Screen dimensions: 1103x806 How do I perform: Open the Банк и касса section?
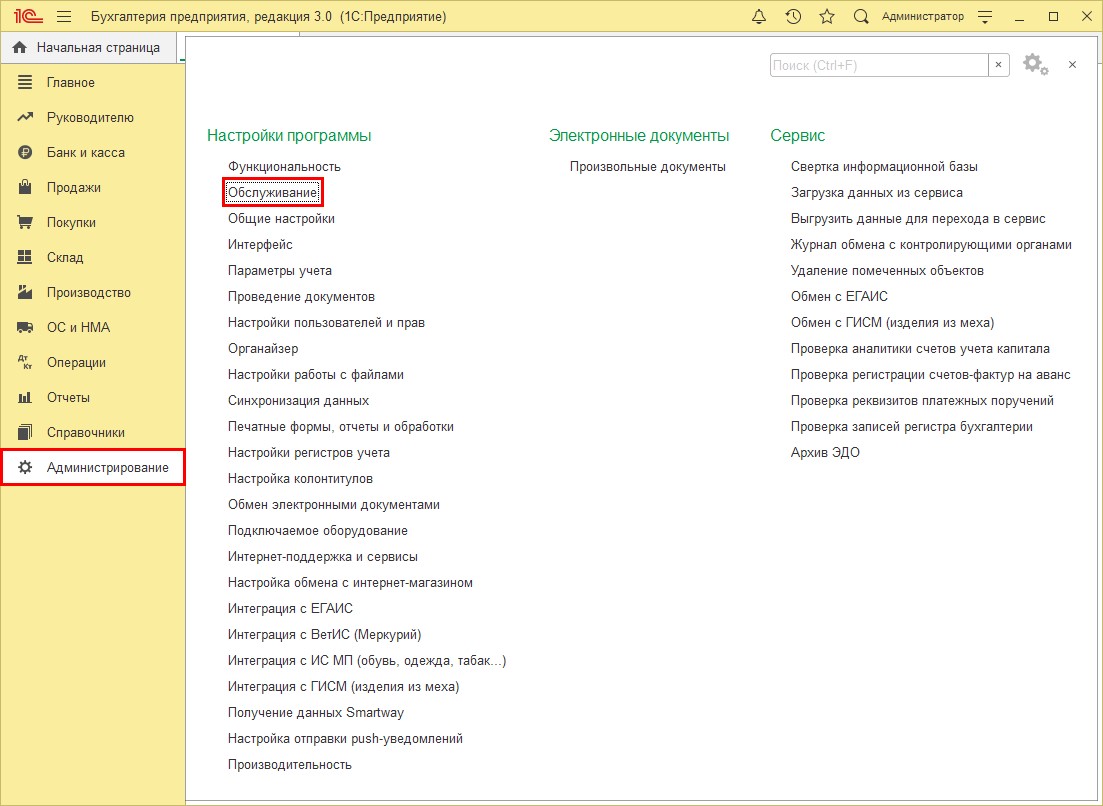[85, 153]
